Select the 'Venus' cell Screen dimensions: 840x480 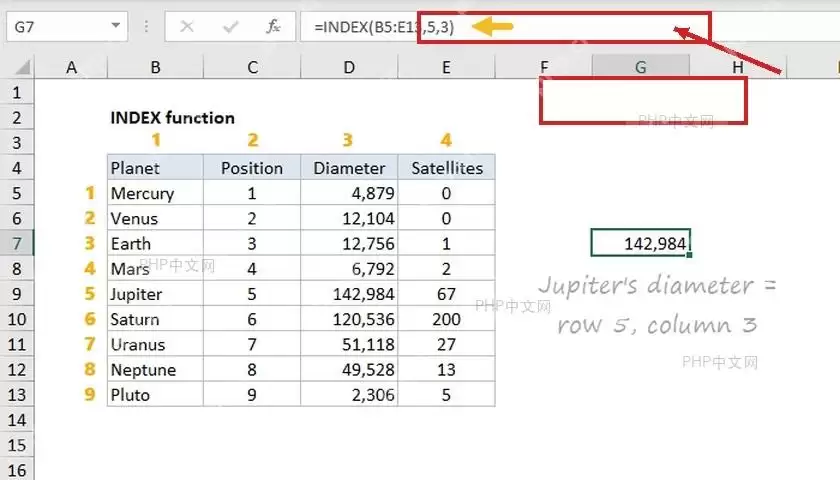point(155,219)
